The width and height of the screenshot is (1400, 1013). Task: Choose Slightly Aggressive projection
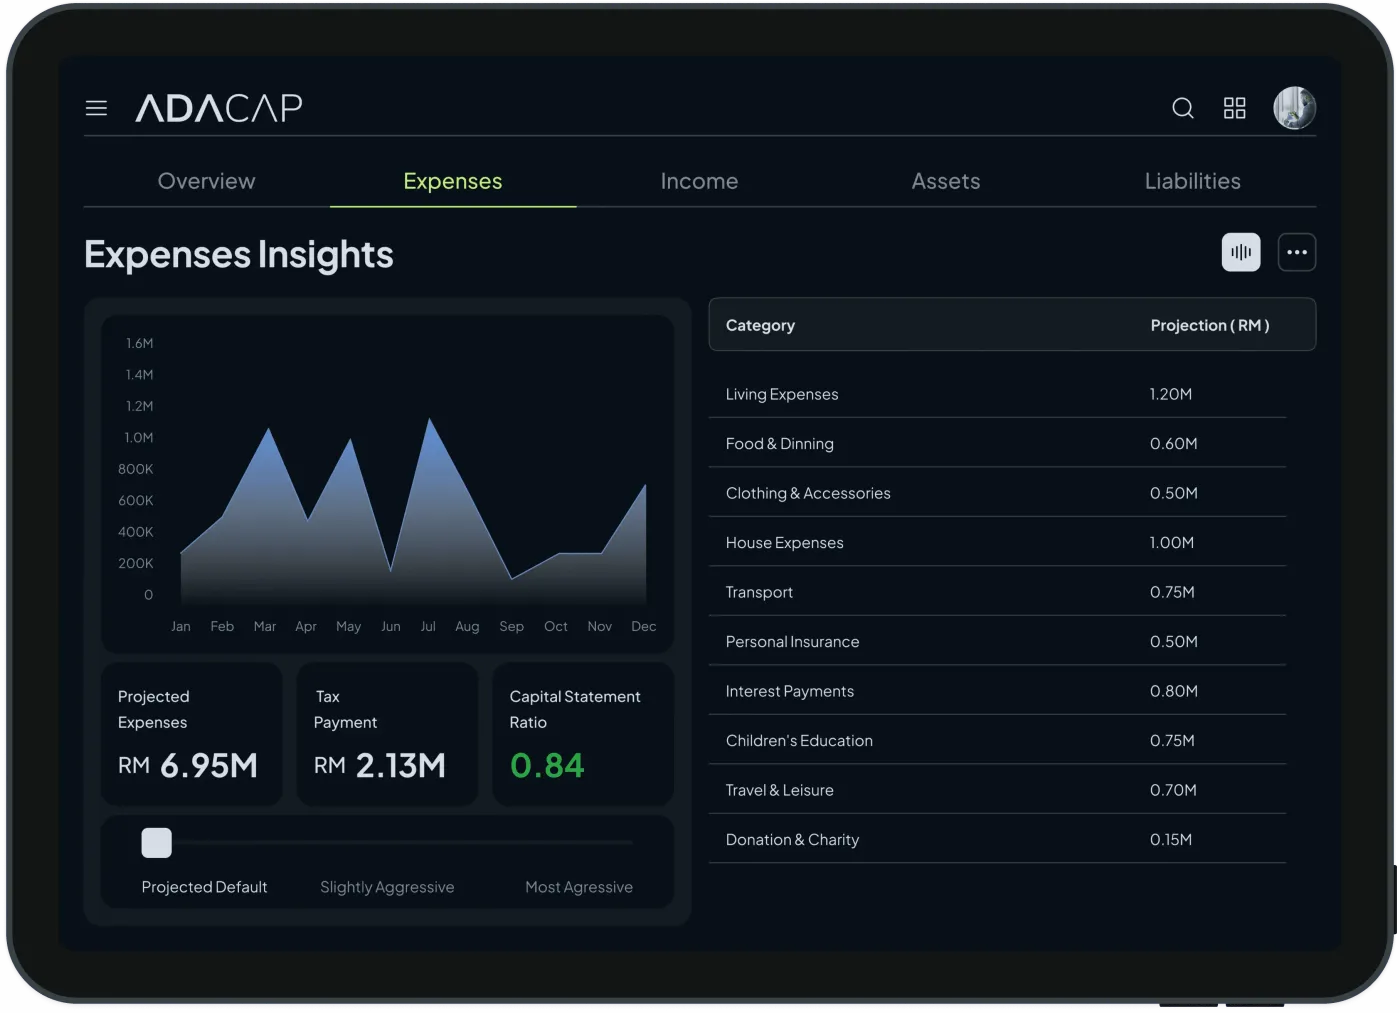[x=387, y=887]
